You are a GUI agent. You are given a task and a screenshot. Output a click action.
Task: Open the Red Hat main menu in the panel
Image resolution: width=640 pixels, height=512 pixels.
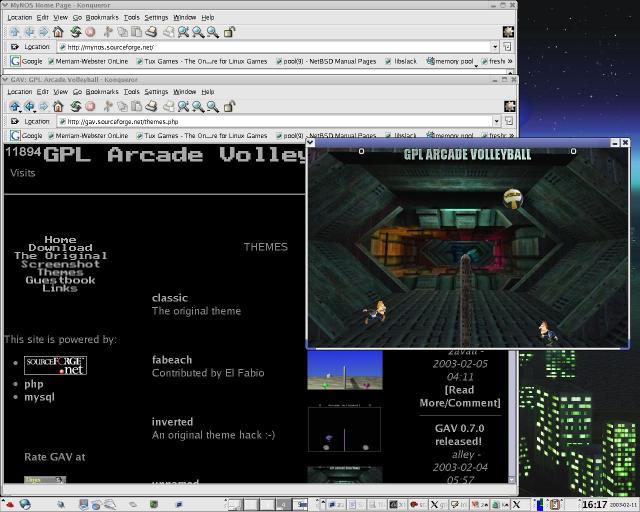point(10,505)
